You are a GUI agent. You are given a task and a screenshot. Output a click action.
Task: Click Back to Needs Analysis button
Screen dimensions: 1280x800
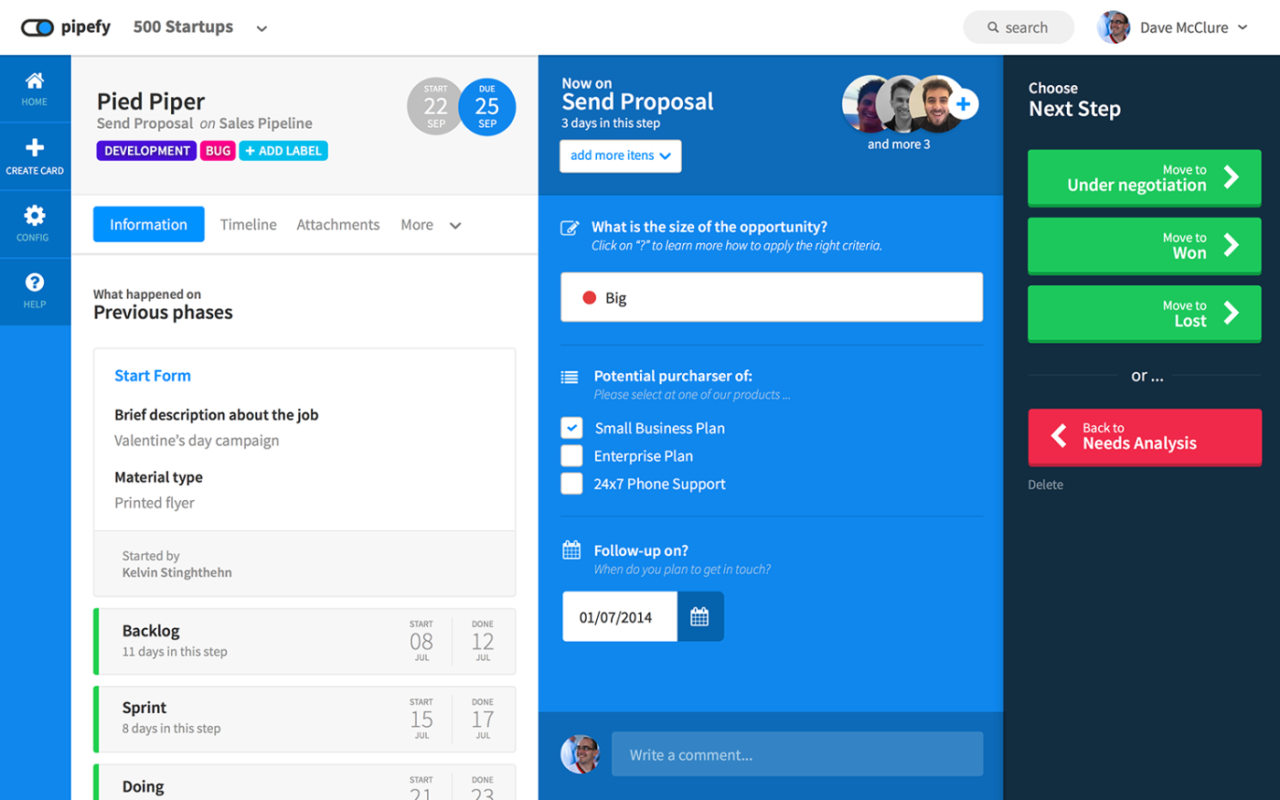point(1144,436)
